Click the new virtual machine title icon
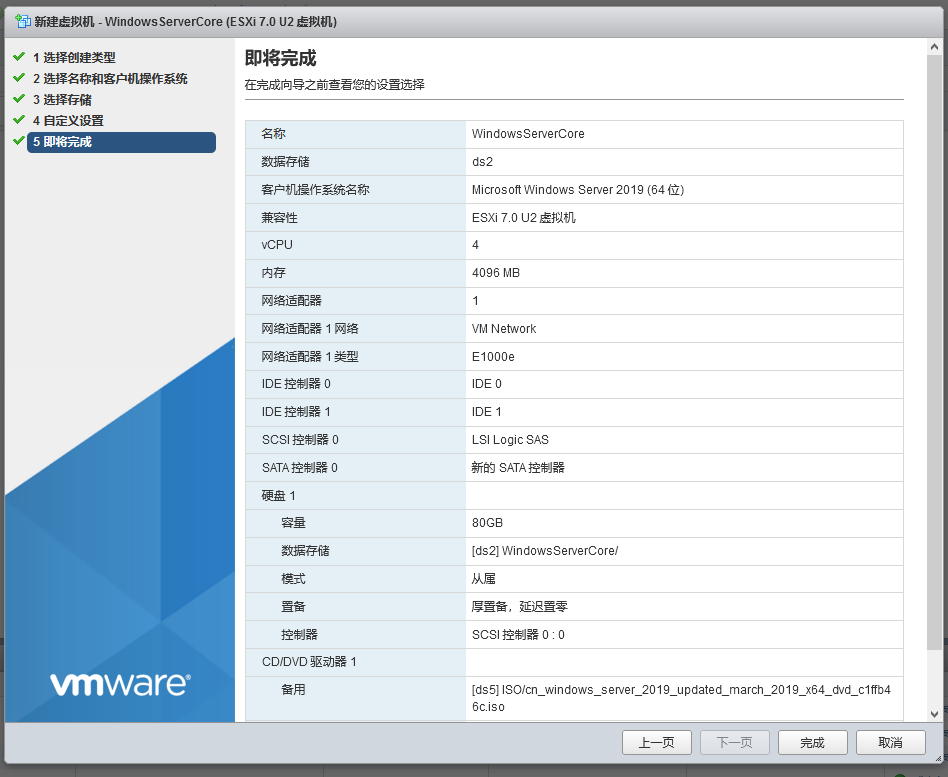 coord(22,21)
